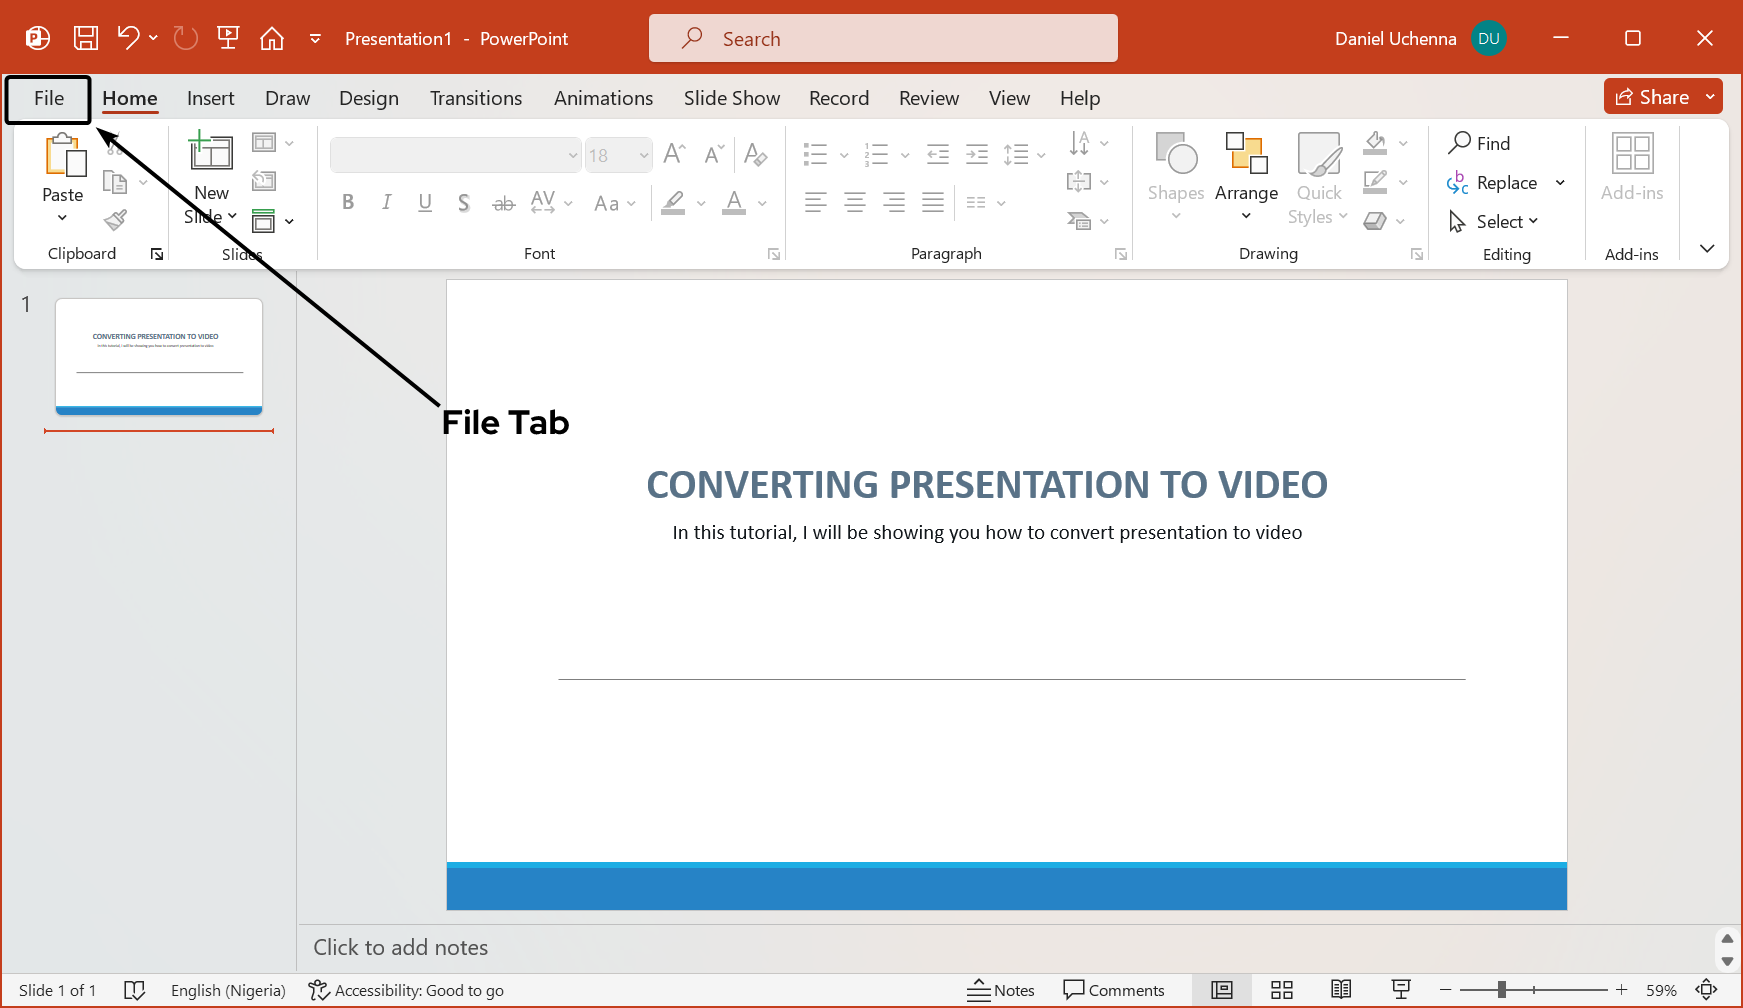This screenshot has width=1743, height=1008.
Task: Apply strikethrough formatting
Action: (503, 202)
